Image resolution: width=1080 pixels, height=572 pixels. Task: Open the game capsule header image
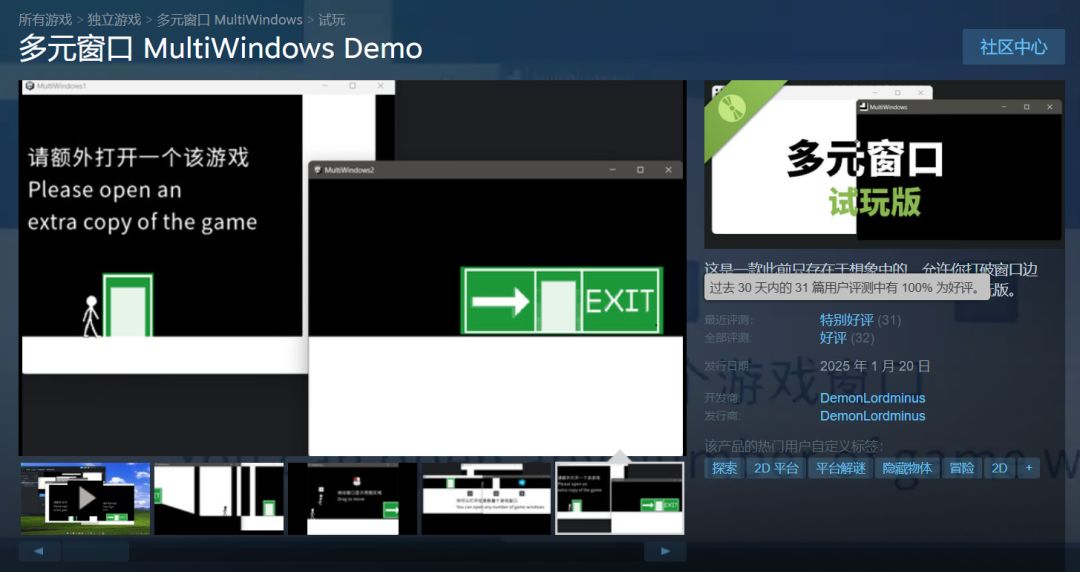click(884, 165)
